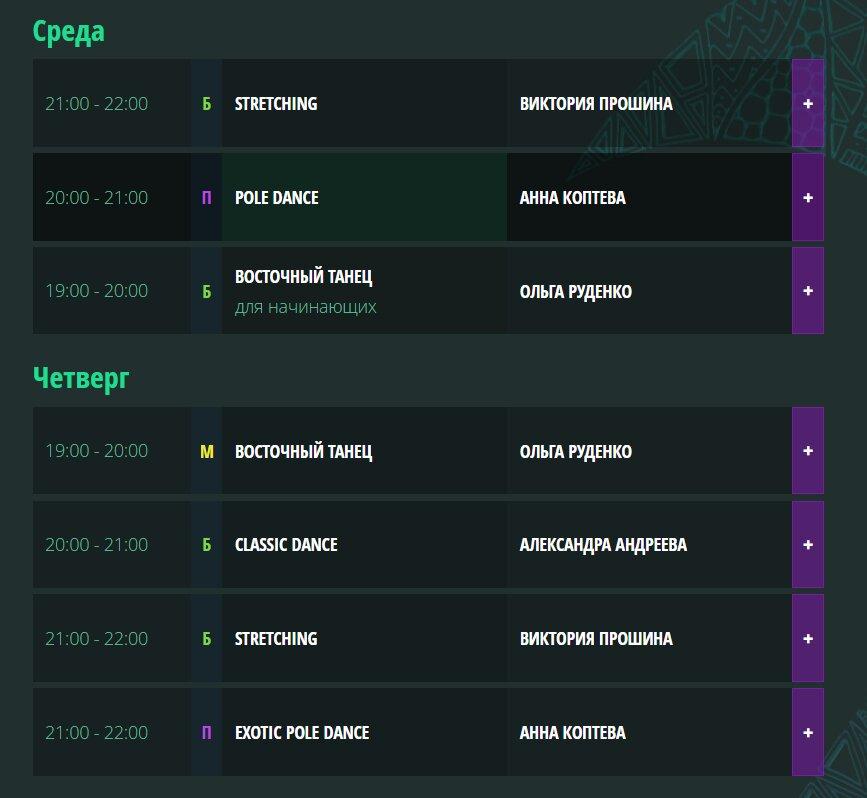The image size is (867, 798).
Task: Open the Exotic Pole Dance class title
Action: pos(302,733)
